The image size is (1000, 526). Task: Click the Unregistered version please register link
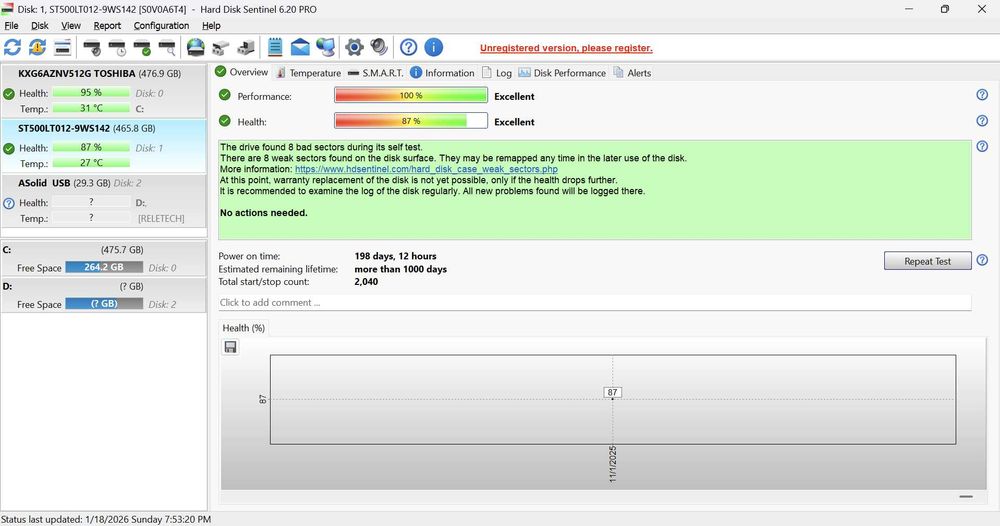566,48
